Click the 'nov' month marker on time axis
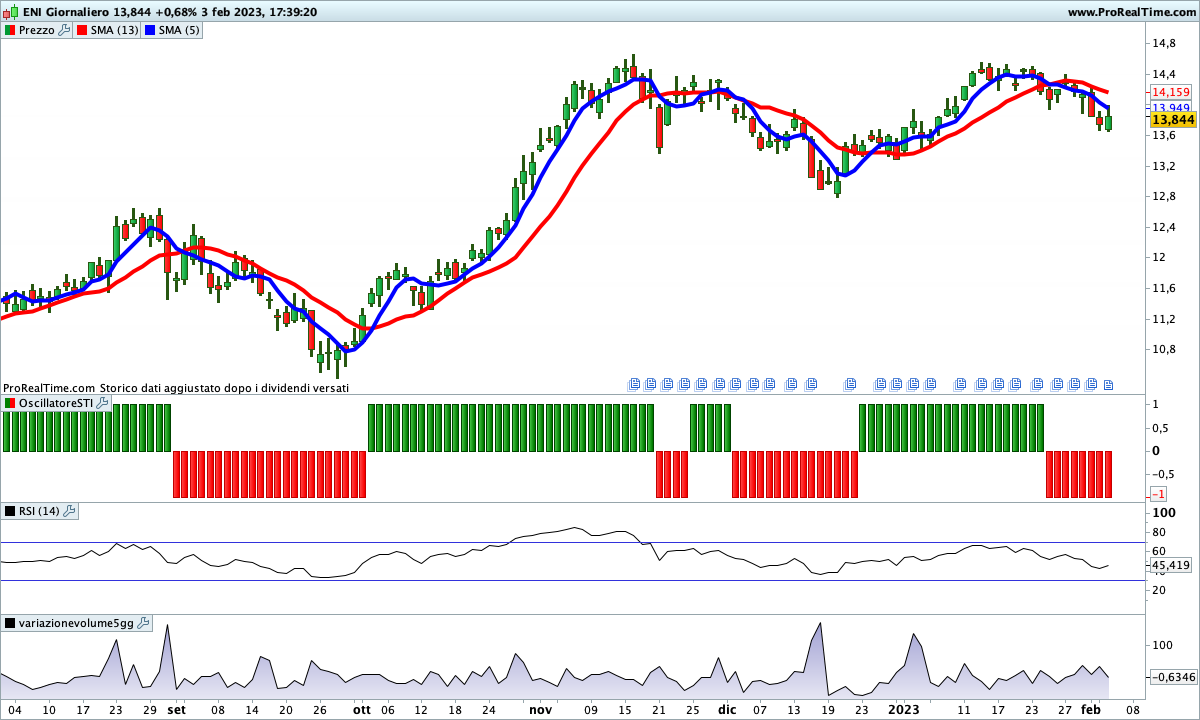This screenshot has height=720, width=1200. [540, 709]
